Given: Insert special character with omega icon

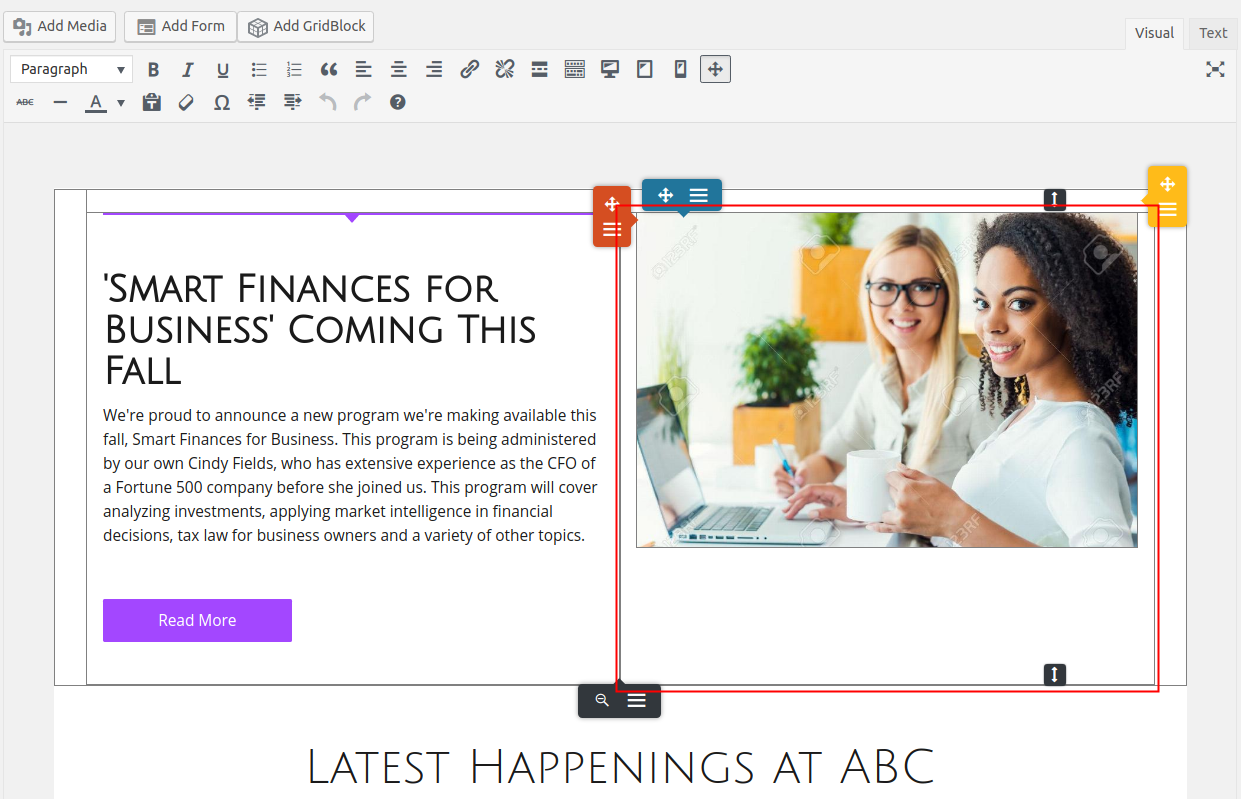Looking at the screenshot, I should (x=222, y=102).
